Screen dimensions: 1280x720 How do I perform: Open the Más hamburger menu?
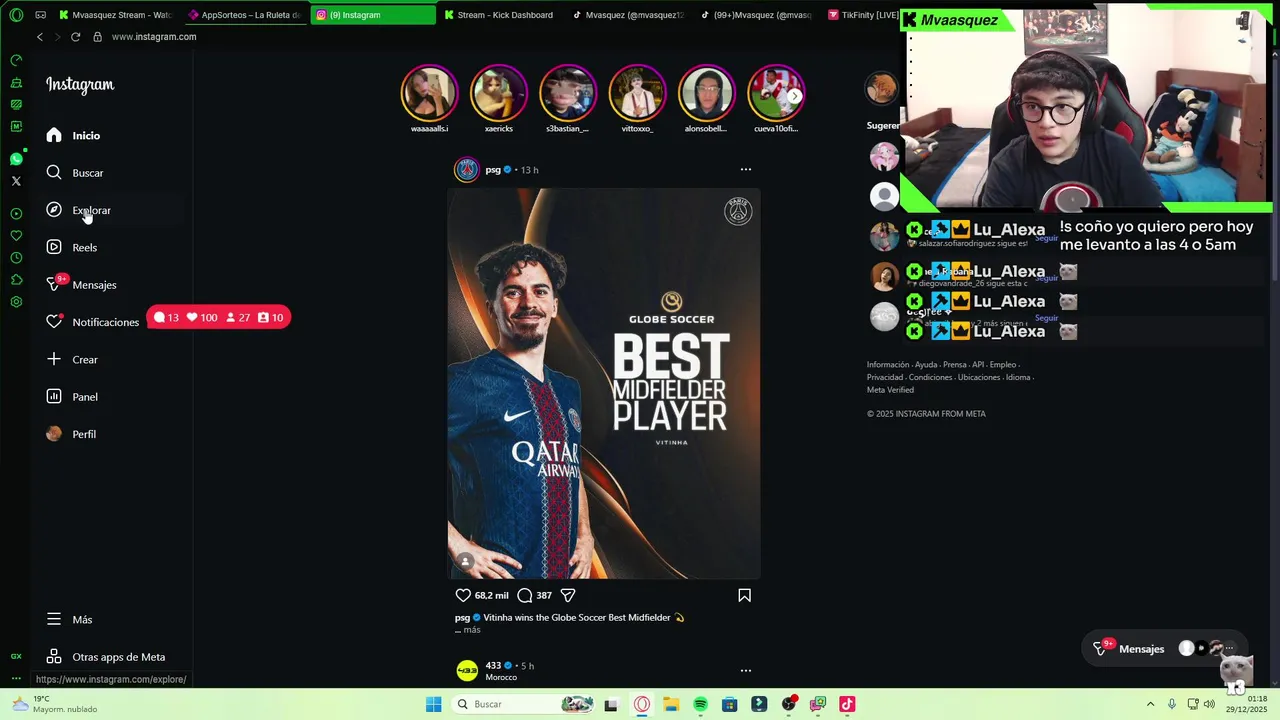click(69, 619)
